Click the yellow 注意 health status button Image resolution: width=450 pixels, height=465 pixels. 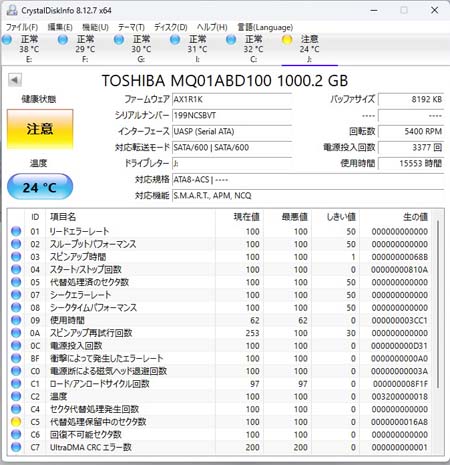[40, 129]
